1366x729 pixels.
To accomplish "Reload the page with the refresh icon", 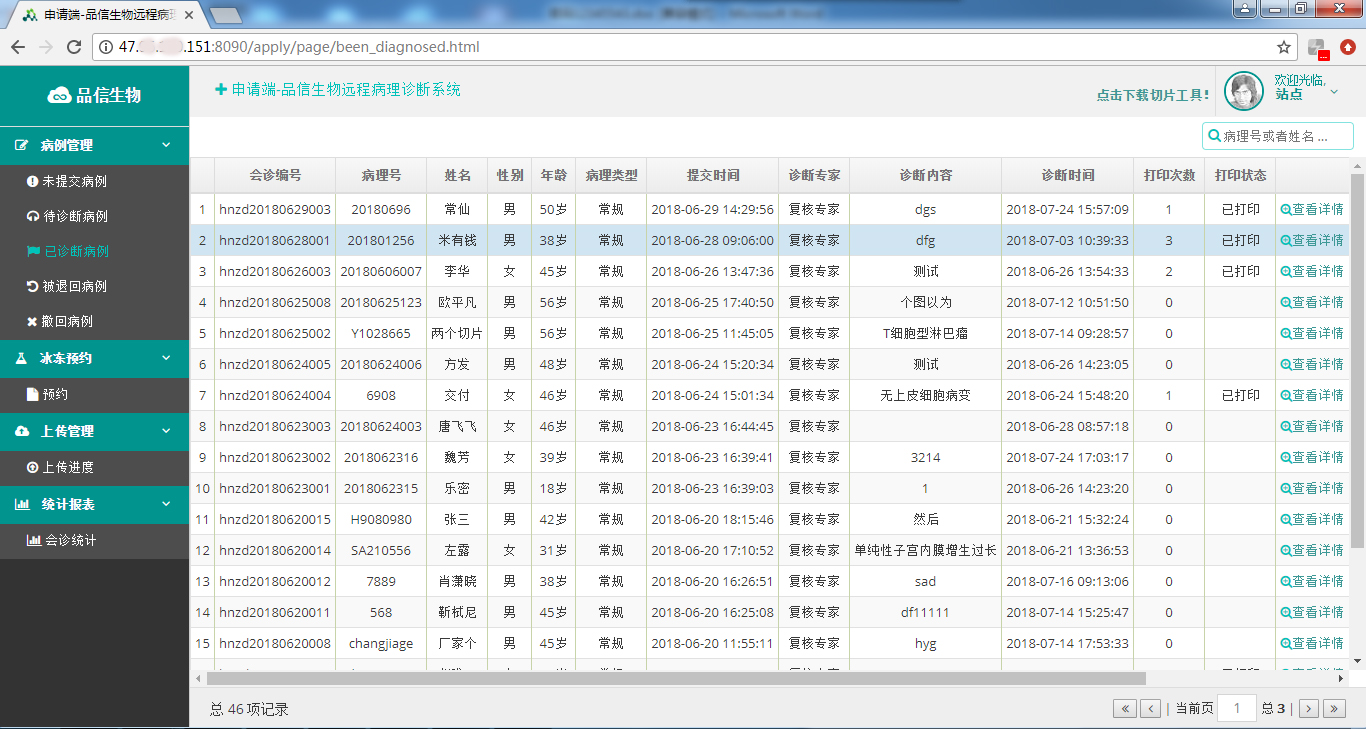I will click(74, 47).
